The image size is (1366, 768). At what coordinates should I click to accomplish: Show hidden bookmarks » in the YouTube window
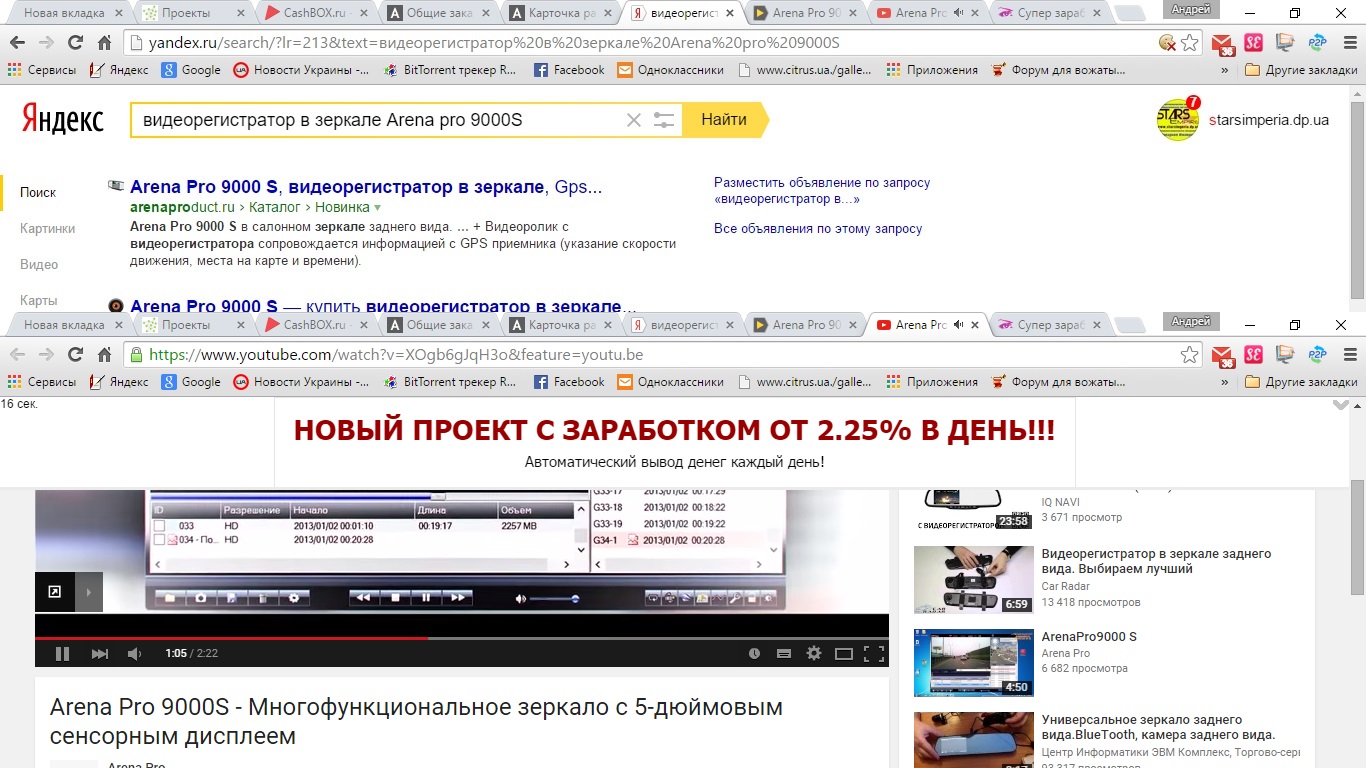1225,382
